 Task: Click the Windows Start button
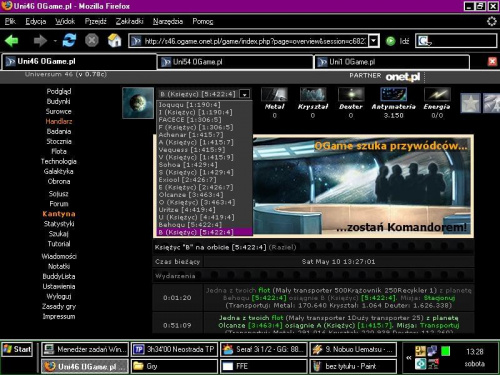(x=17, y=349)
